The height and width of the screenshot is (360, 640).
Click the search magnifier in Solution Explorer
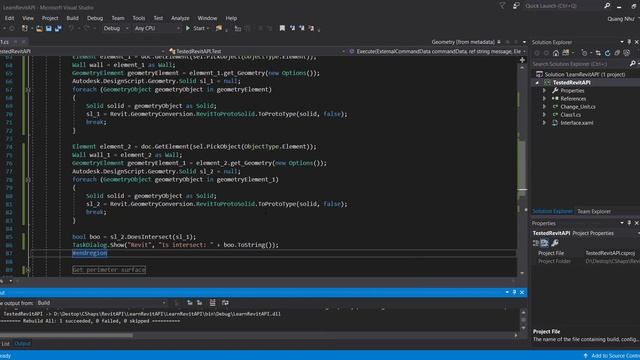pos(632,64)
